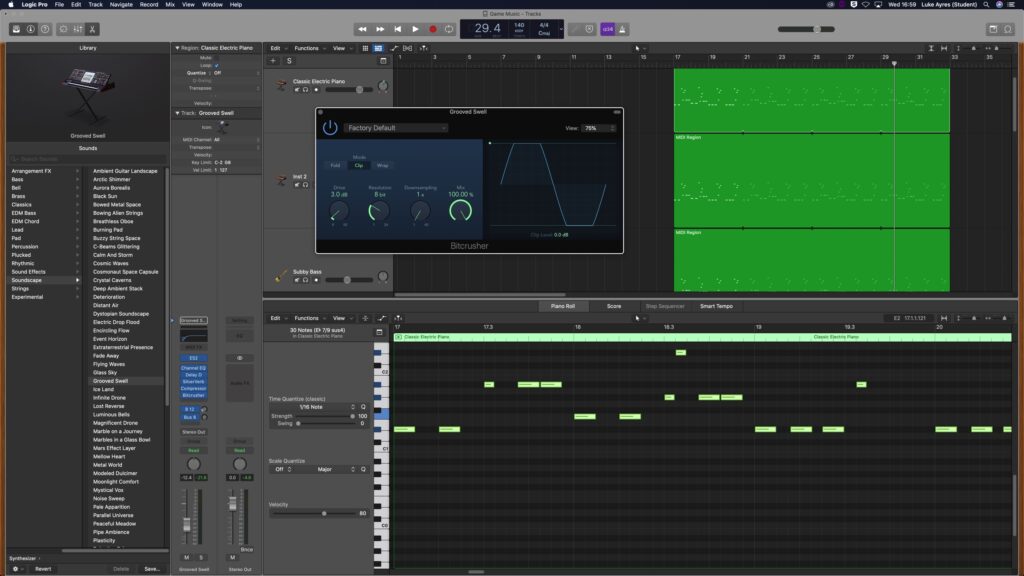Click the metronome button in the control bar
1024x576 pixels.
(622, 29)
